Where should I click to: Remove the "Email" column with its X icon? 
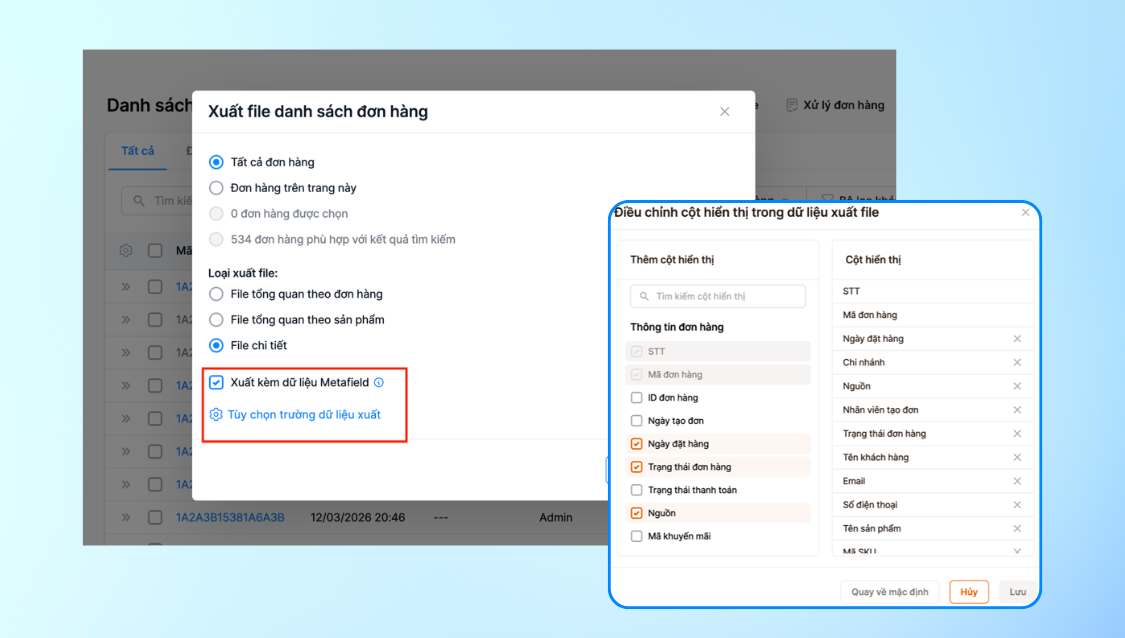tap(1017, 480)
